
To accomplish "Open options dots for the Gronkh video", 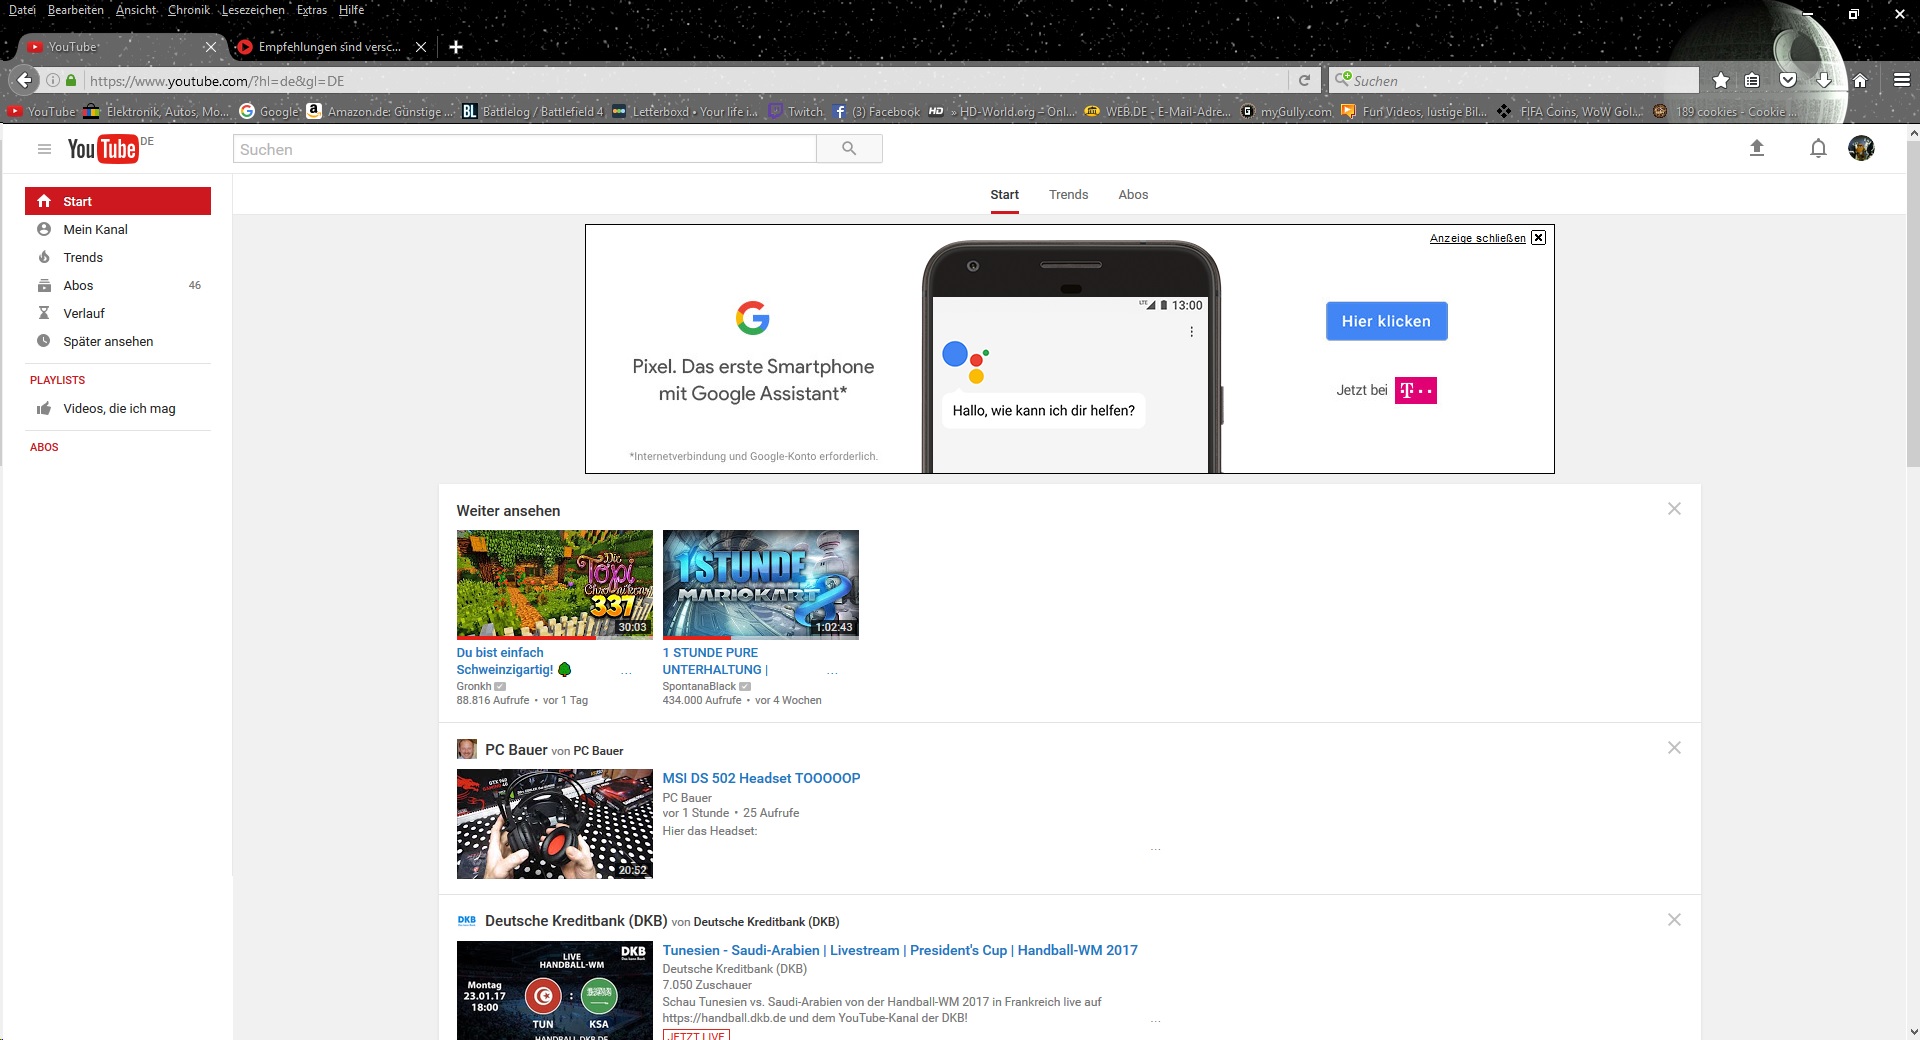I will coord(626,673).
